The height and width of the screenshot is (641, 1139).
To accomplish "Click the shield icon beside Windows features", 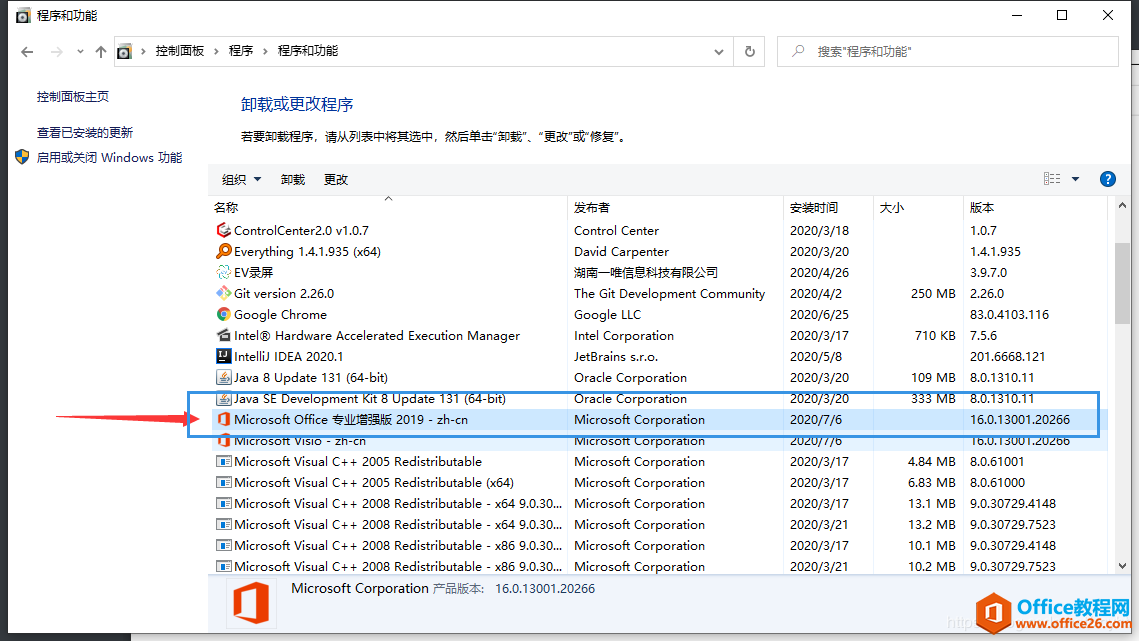I will (x=23, y=157).
